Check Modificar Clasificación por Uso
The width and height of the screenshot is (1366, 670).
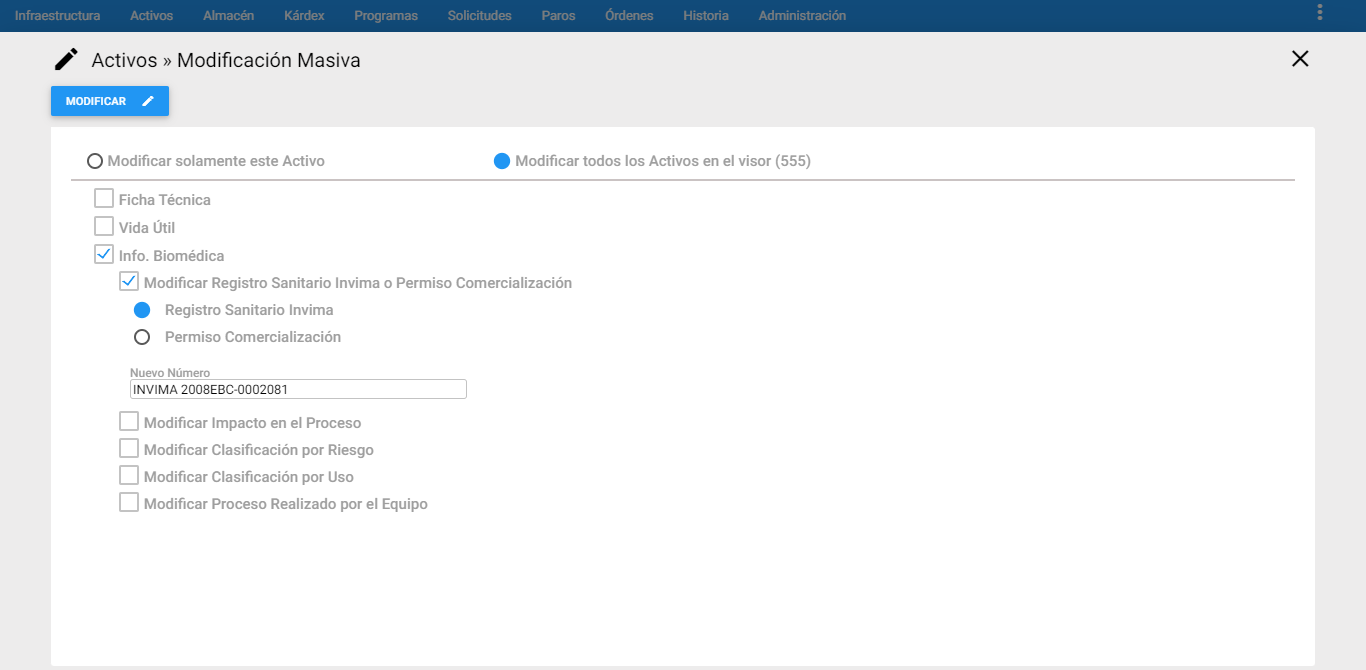(128, 475)
